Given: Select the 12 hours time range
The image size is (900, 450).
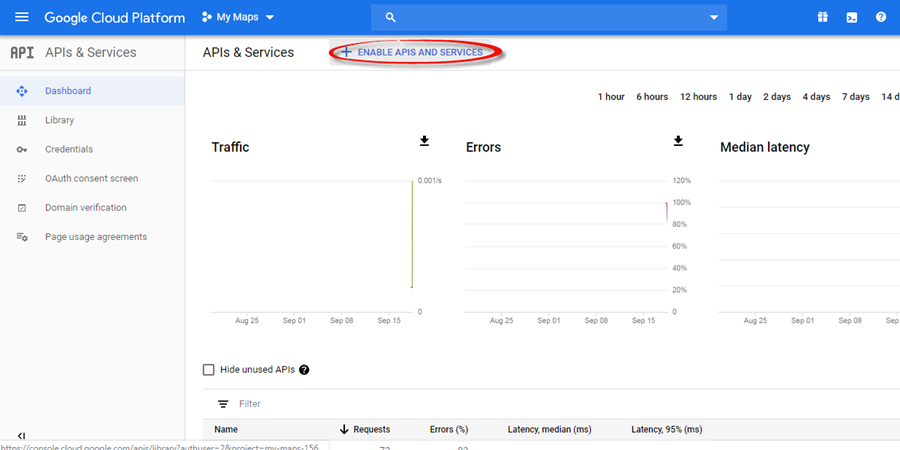Looking at the screenshot, I should tap(699, 97).
